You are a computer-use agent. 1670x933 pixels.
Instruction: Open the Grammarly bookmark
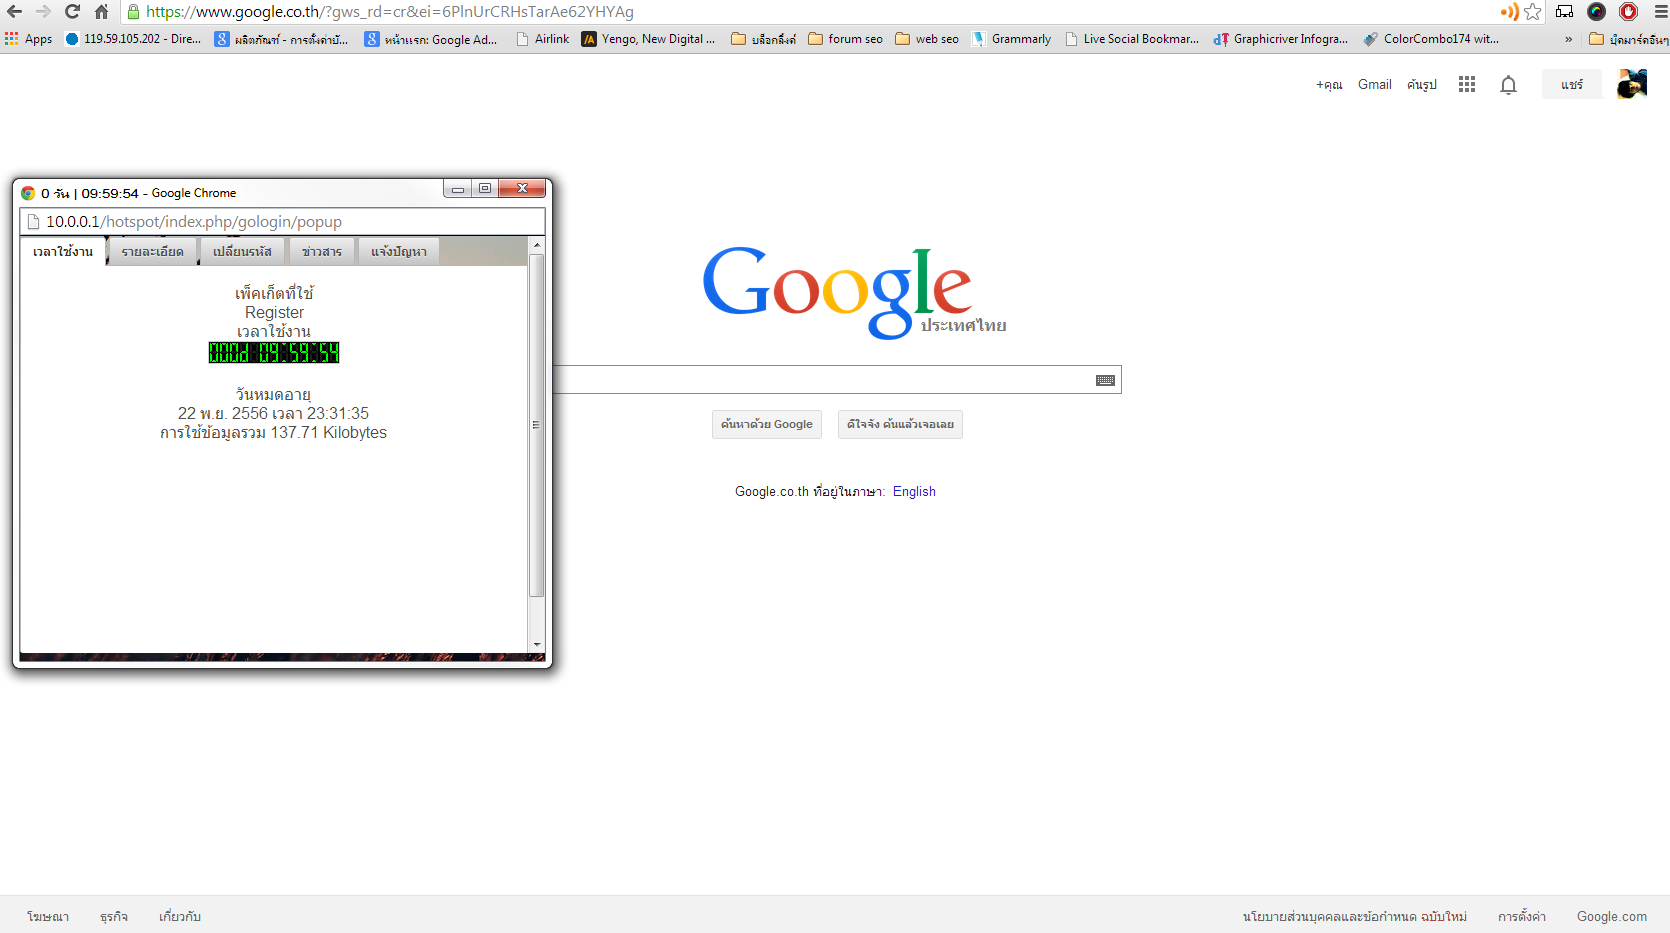(x=1011, y=39)
